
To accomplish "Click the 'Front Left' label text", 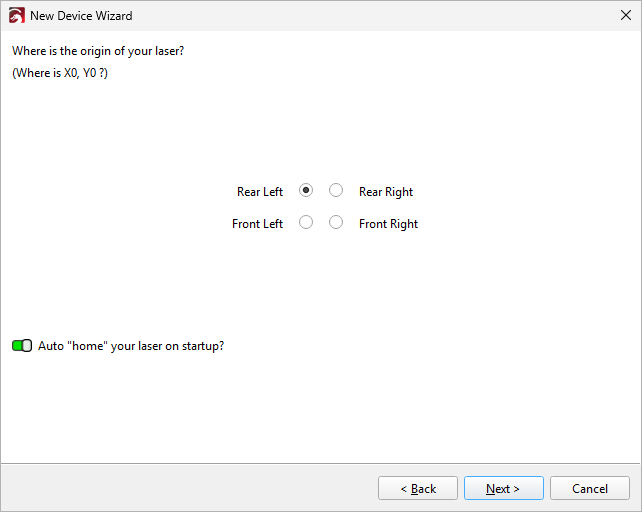I will pos(257,224).
